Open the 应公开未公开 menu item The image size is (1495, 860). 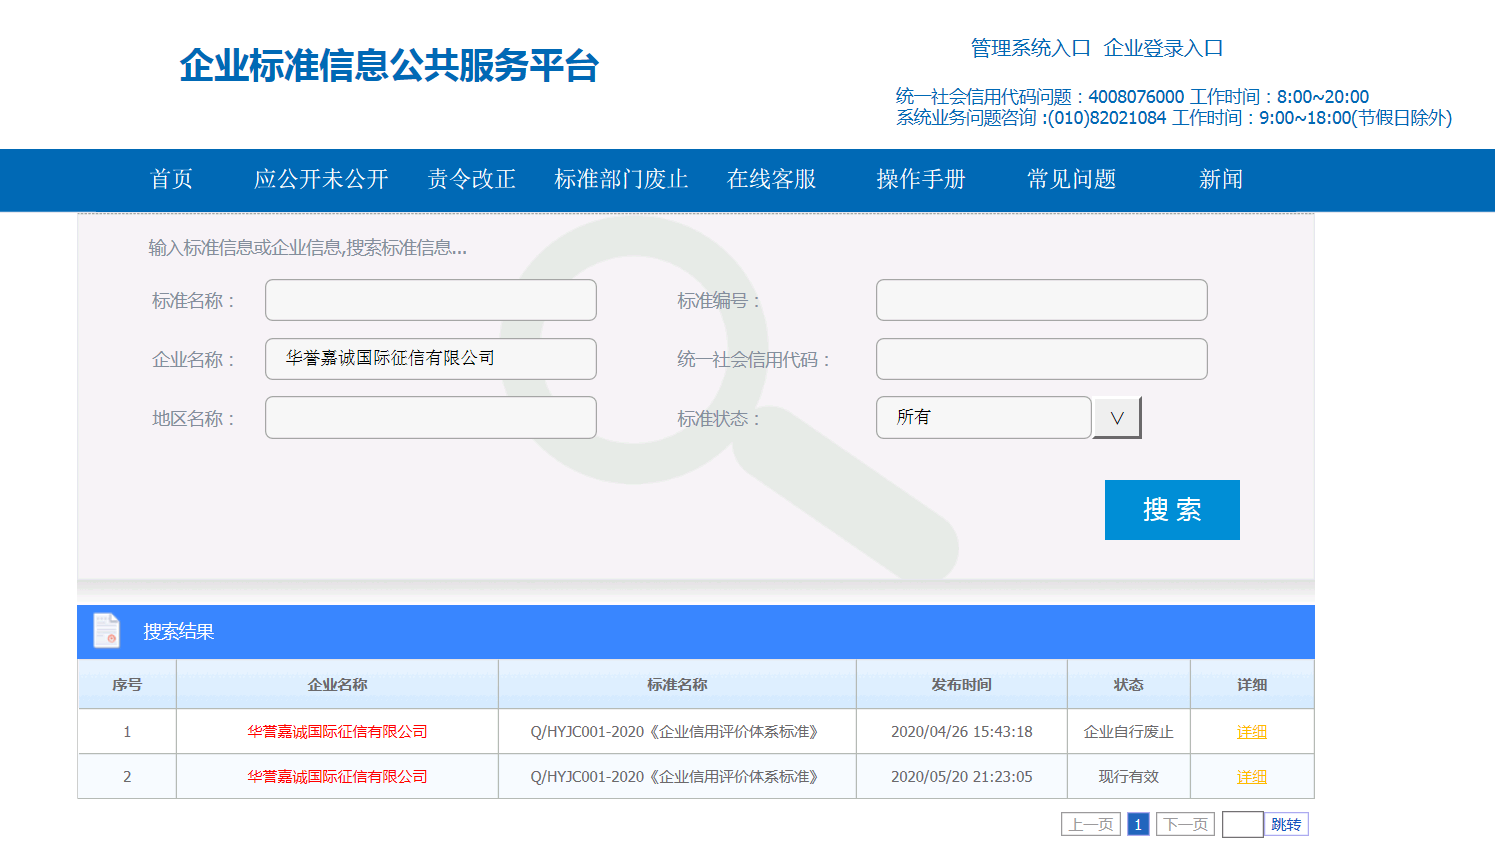(x=321, y=180)
